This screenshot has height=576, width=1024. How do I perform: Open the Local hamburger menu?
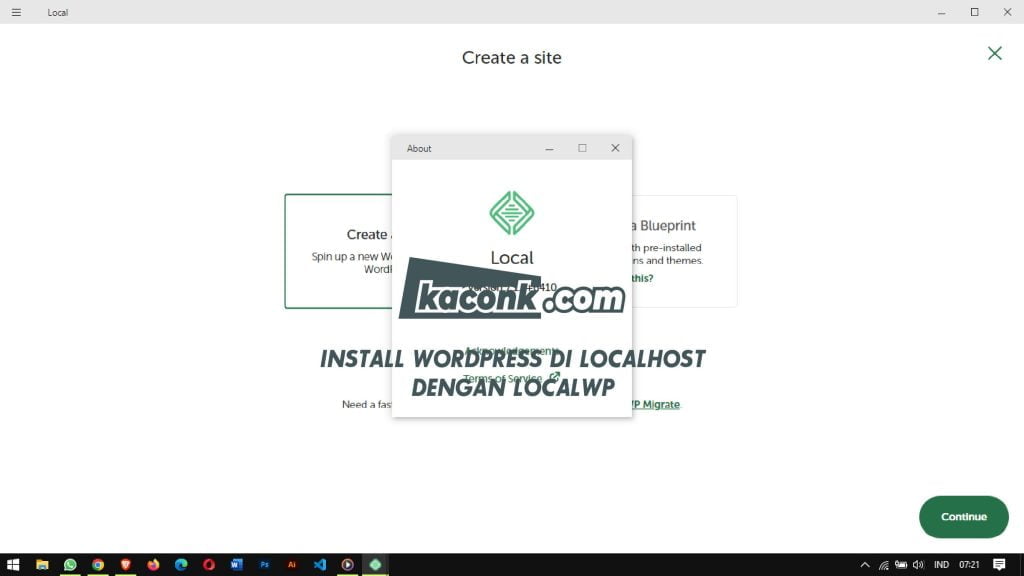click(x=16, y=12)
